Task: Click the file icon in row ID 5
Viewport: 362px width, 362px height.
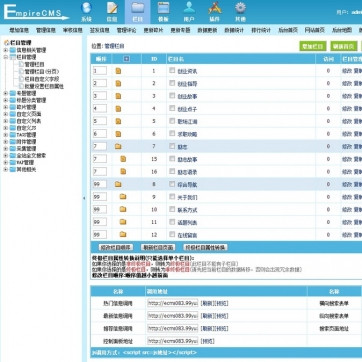Action: click(118, 121)
